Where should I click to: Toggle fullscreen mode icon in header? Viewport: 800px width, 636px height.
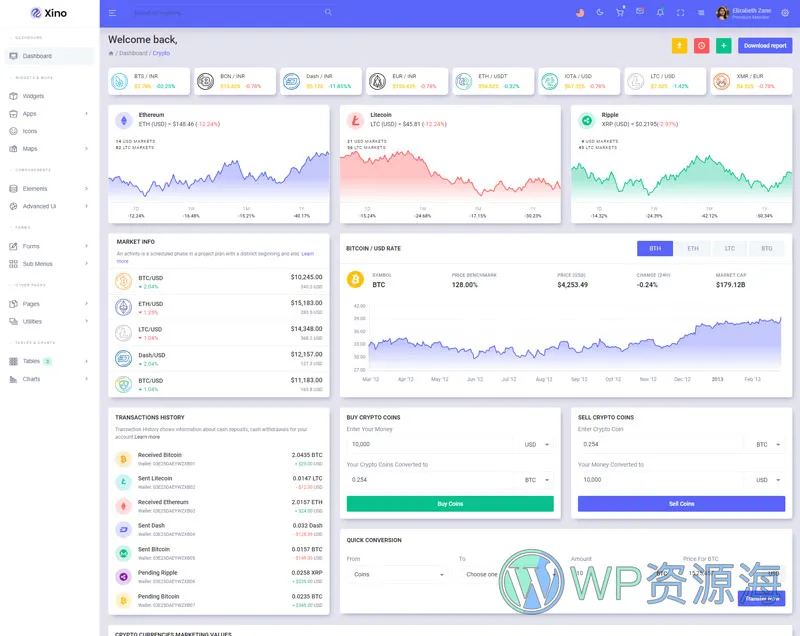coord(681,13)
